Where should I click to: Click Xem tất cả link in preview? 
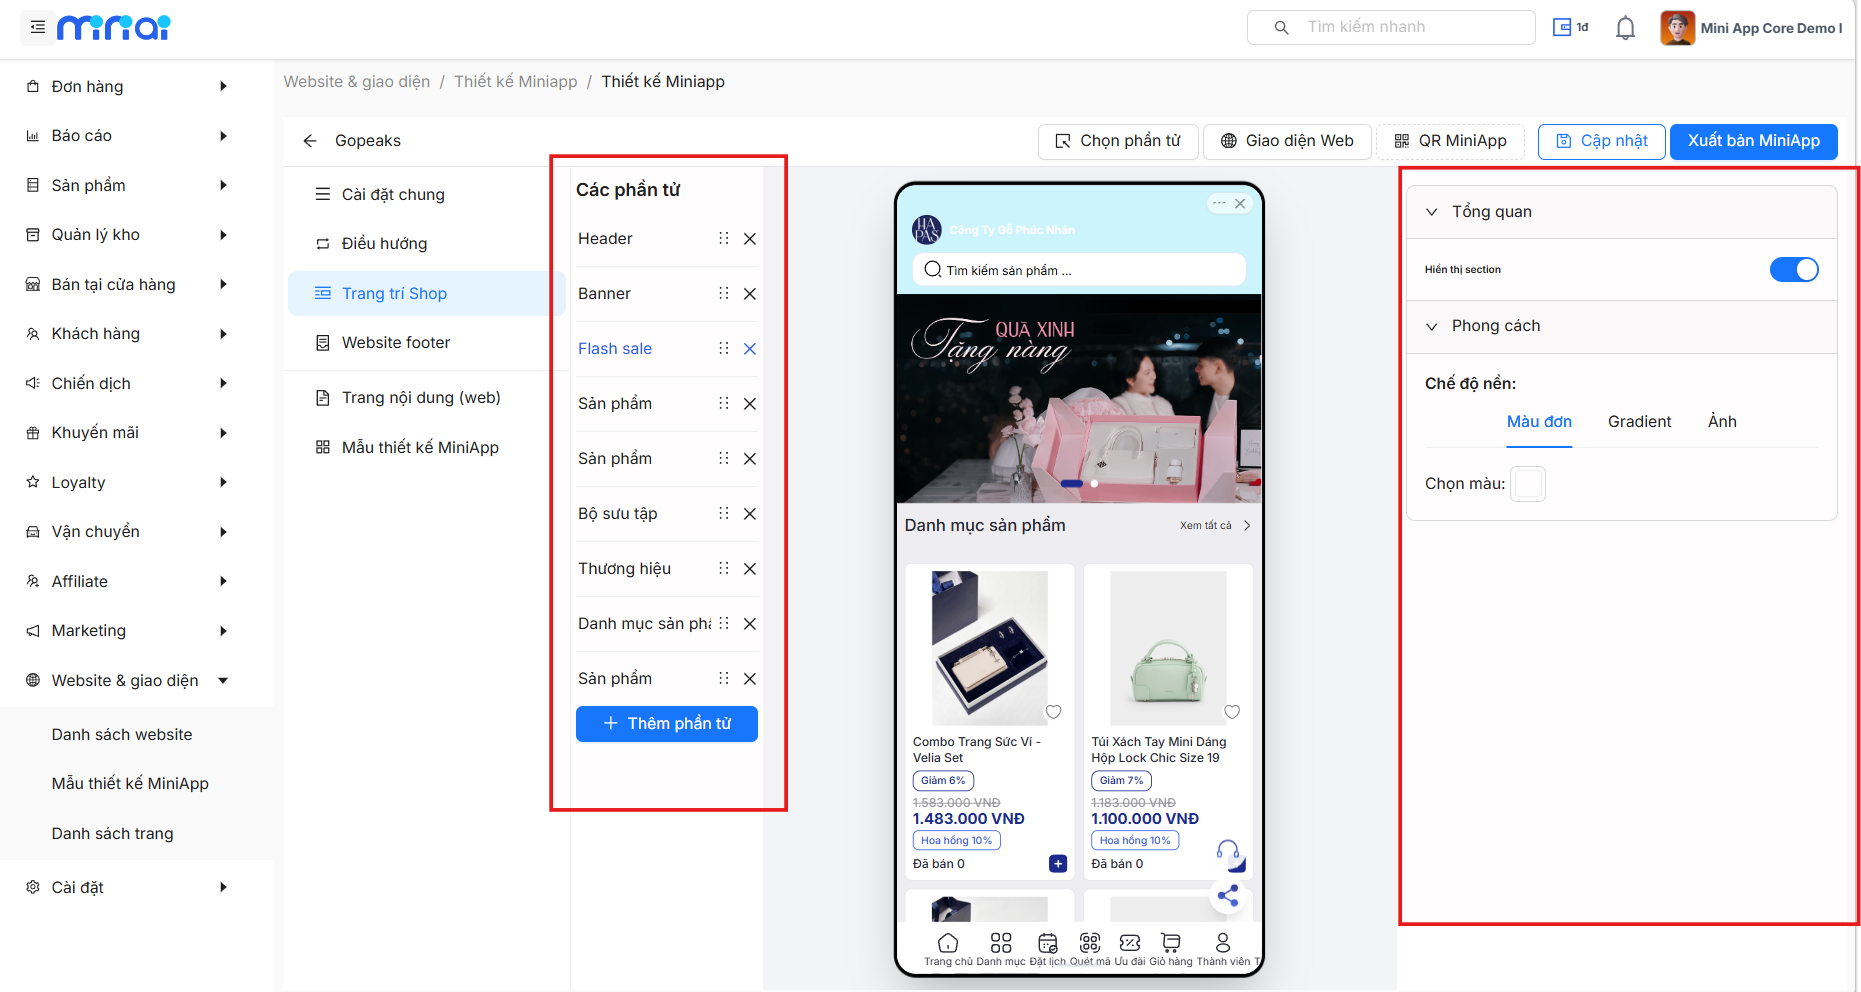pyautogui.click(x=1214, y=526)
